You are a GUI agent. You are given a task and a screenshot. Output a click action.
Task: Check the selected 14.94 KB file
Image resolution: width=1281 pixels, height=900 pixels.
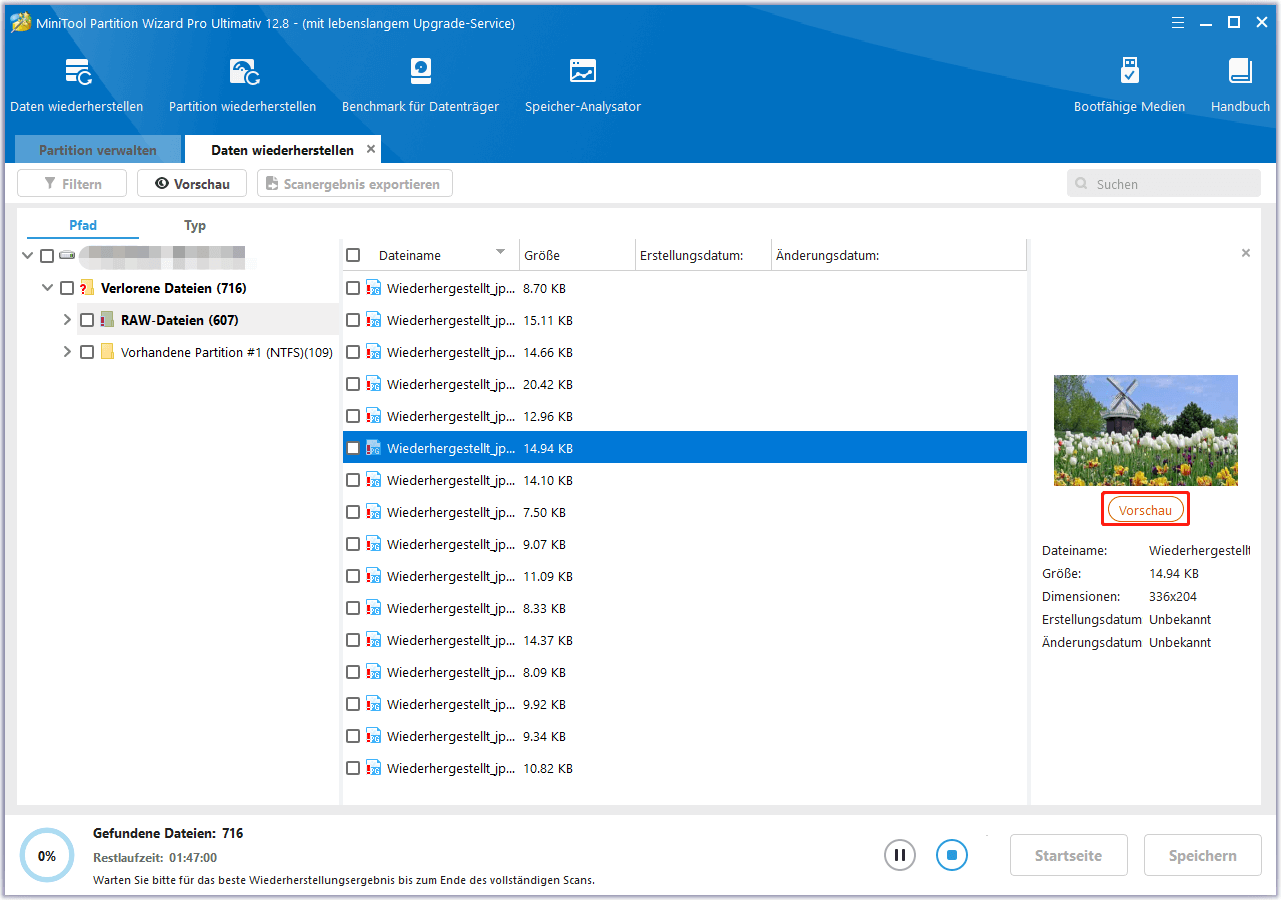pos(353,448)
